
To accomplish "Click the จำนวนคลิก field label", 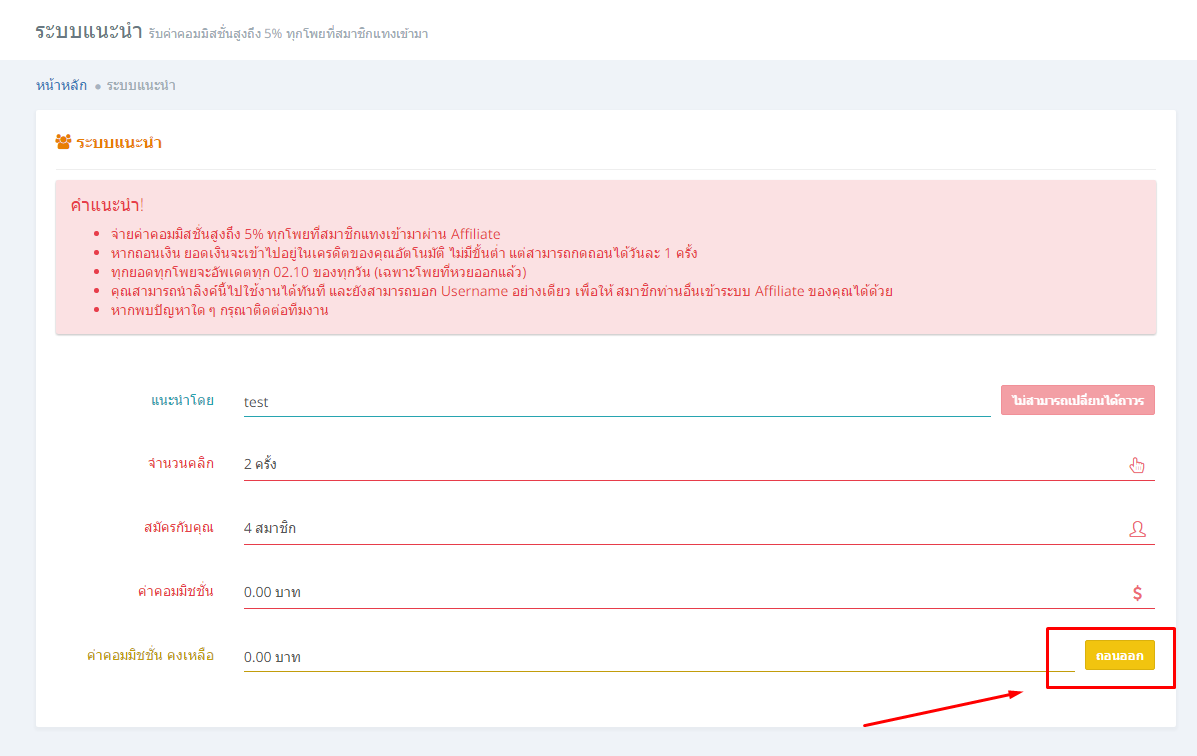I will [x=180, y=463].
